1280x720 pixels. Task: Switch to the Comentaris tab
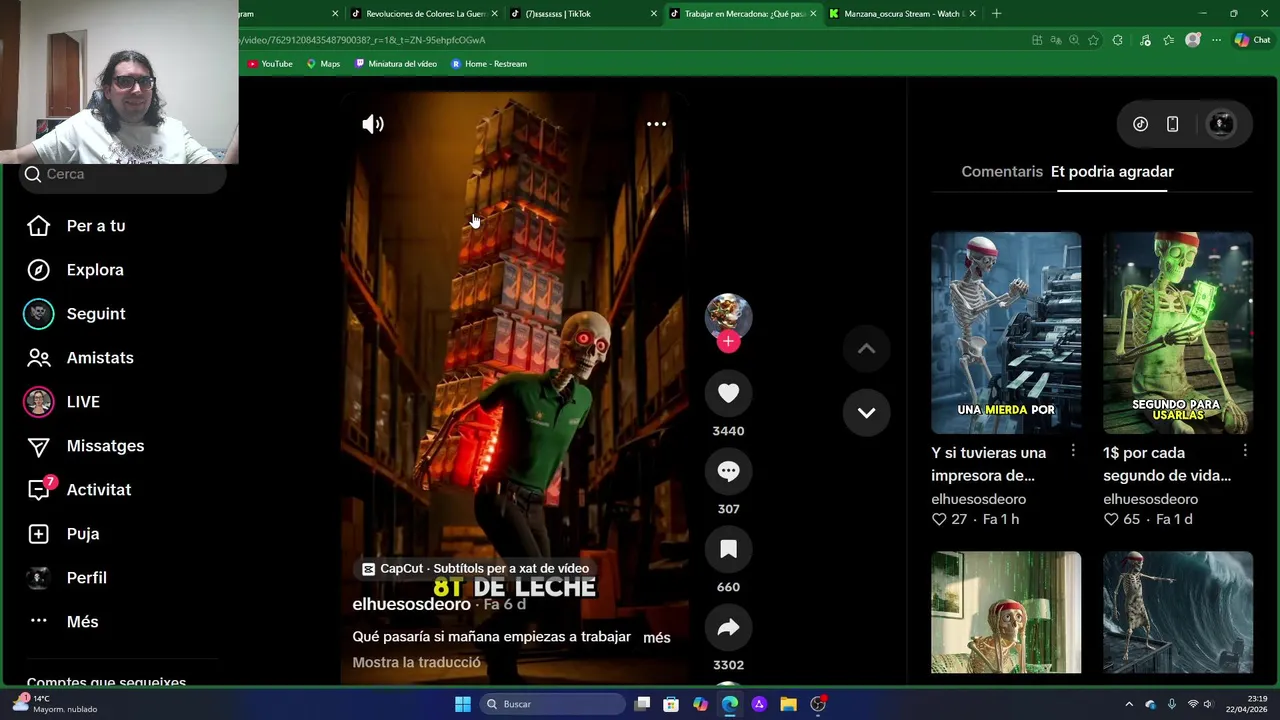(x=1002, y=171)
